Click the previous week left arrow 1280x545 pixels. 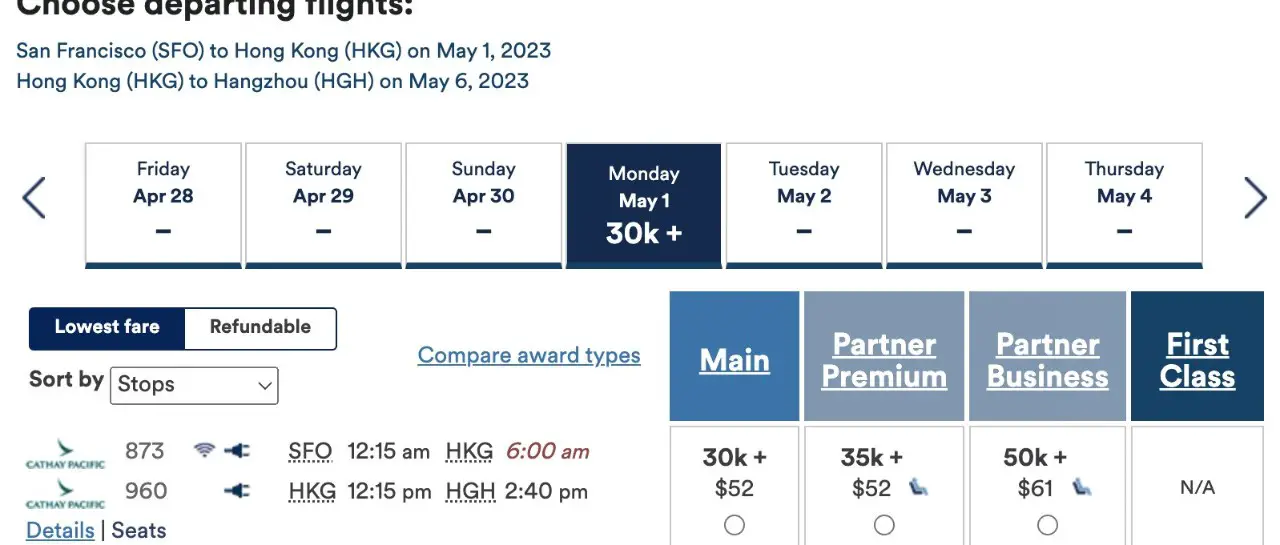pyautogui.click(x=34, y=197)
